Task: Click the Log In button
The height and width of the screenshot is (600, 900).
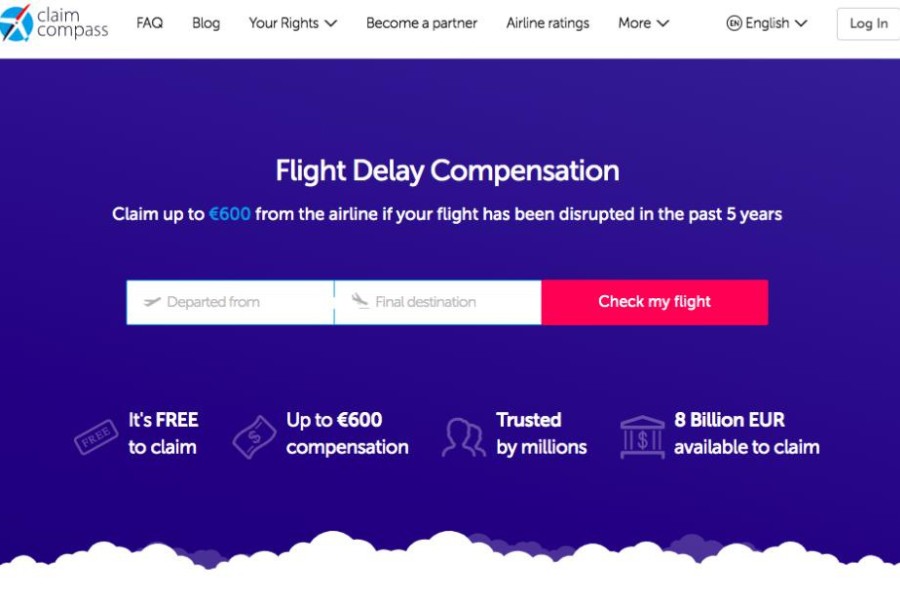Action: pyautogui.click(x=868, y=24)
